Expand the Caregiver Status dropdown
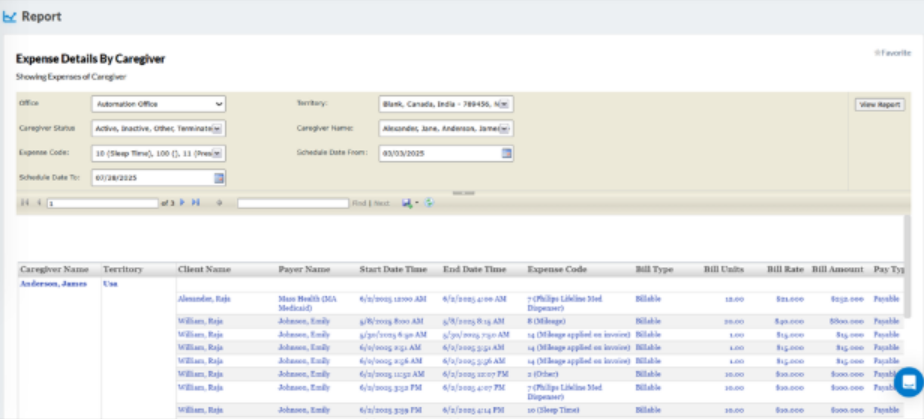 (217, 128)
